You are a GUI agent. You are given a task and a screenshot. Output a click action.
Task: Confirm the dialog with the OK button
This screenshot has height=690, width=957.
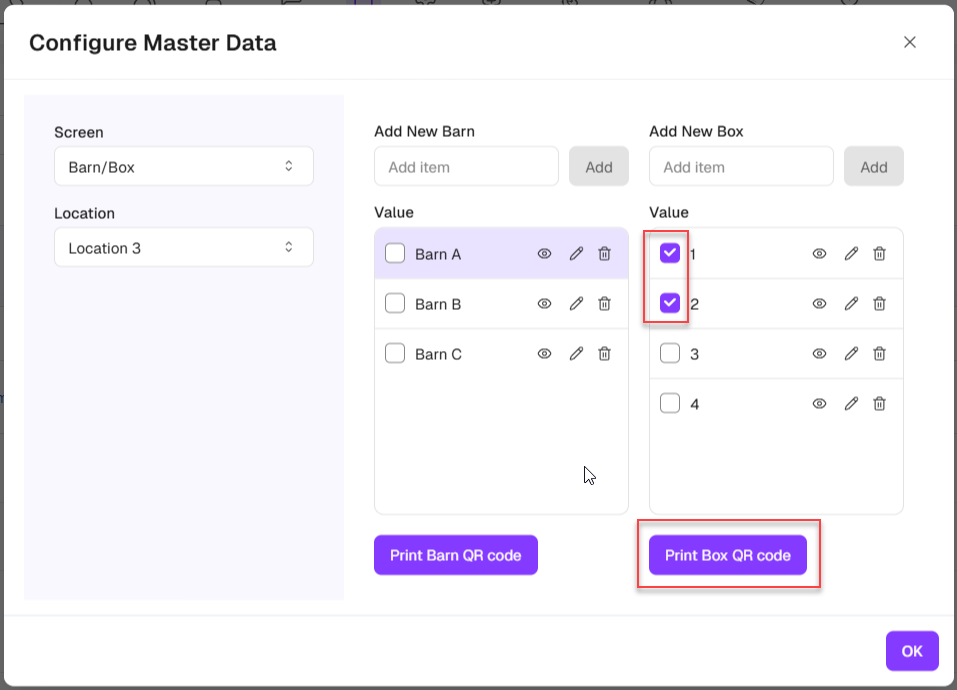tap(911, 651)
